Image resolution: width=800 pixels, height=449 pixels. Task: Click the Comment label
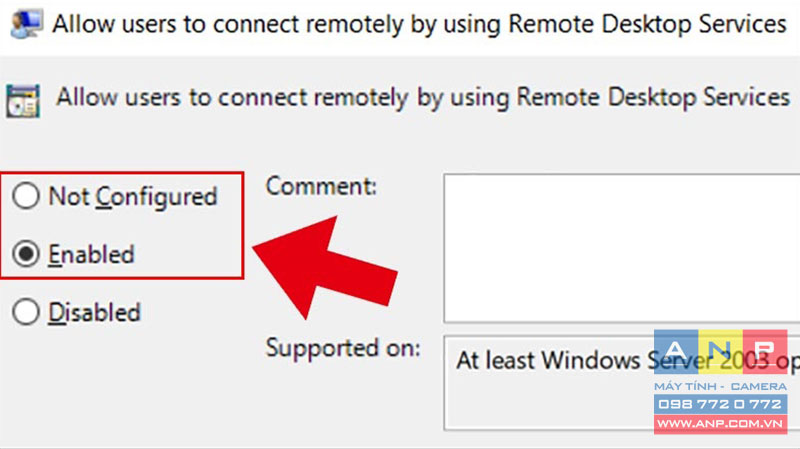pyautogui.click(x=321, y=186)
